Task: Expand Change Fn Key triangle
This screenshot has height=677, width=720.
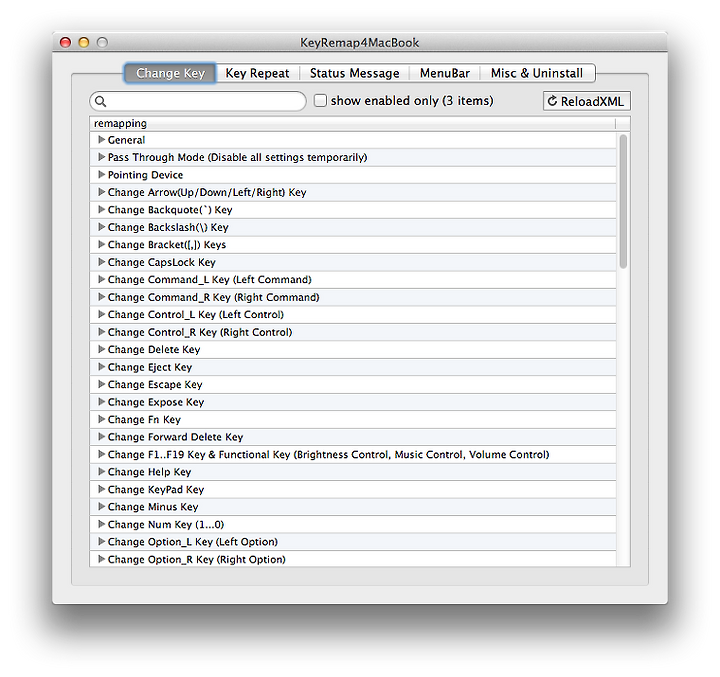Action: click(101, 418)
